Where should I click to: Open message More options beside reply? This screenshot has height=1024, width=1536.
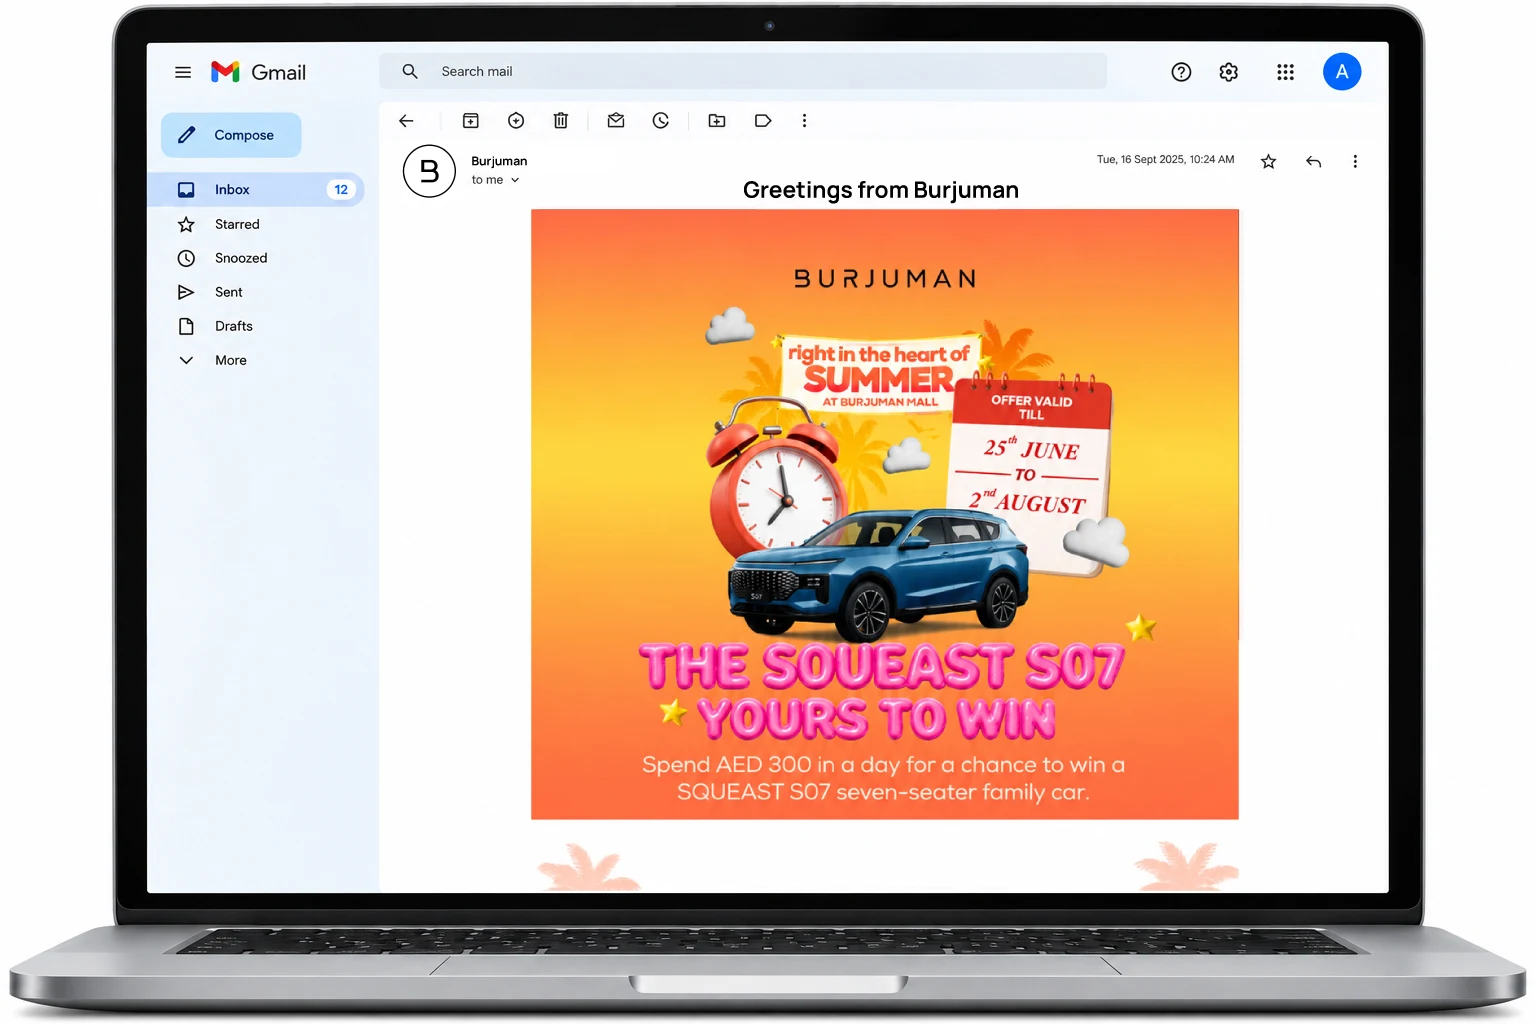[1355, 161]
